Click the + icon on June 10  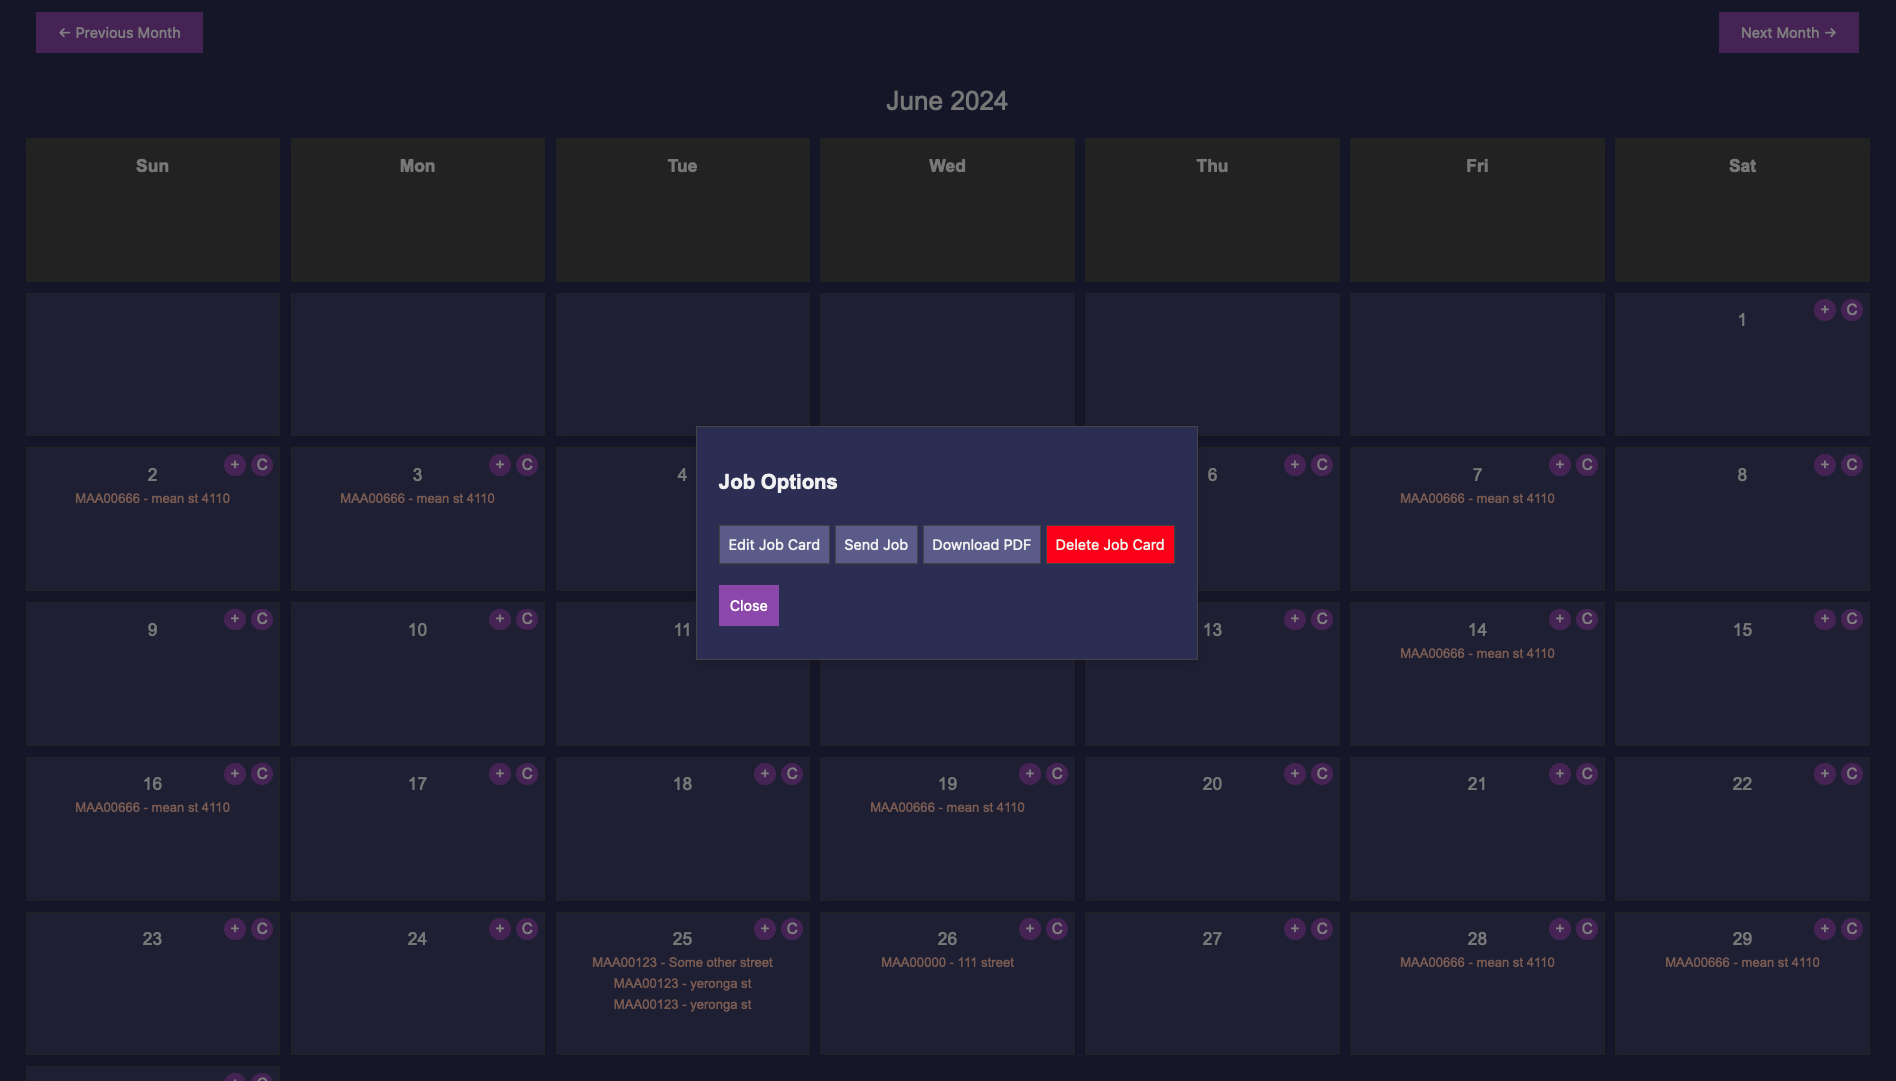coord(499,619)
